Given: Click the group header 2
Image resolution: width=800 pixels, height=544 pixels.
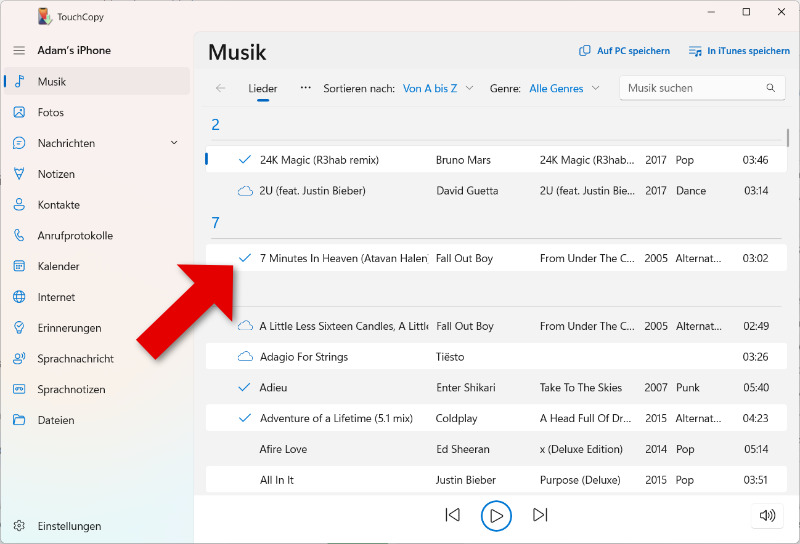Looking at the screenshot, I should tap(215, 125).
